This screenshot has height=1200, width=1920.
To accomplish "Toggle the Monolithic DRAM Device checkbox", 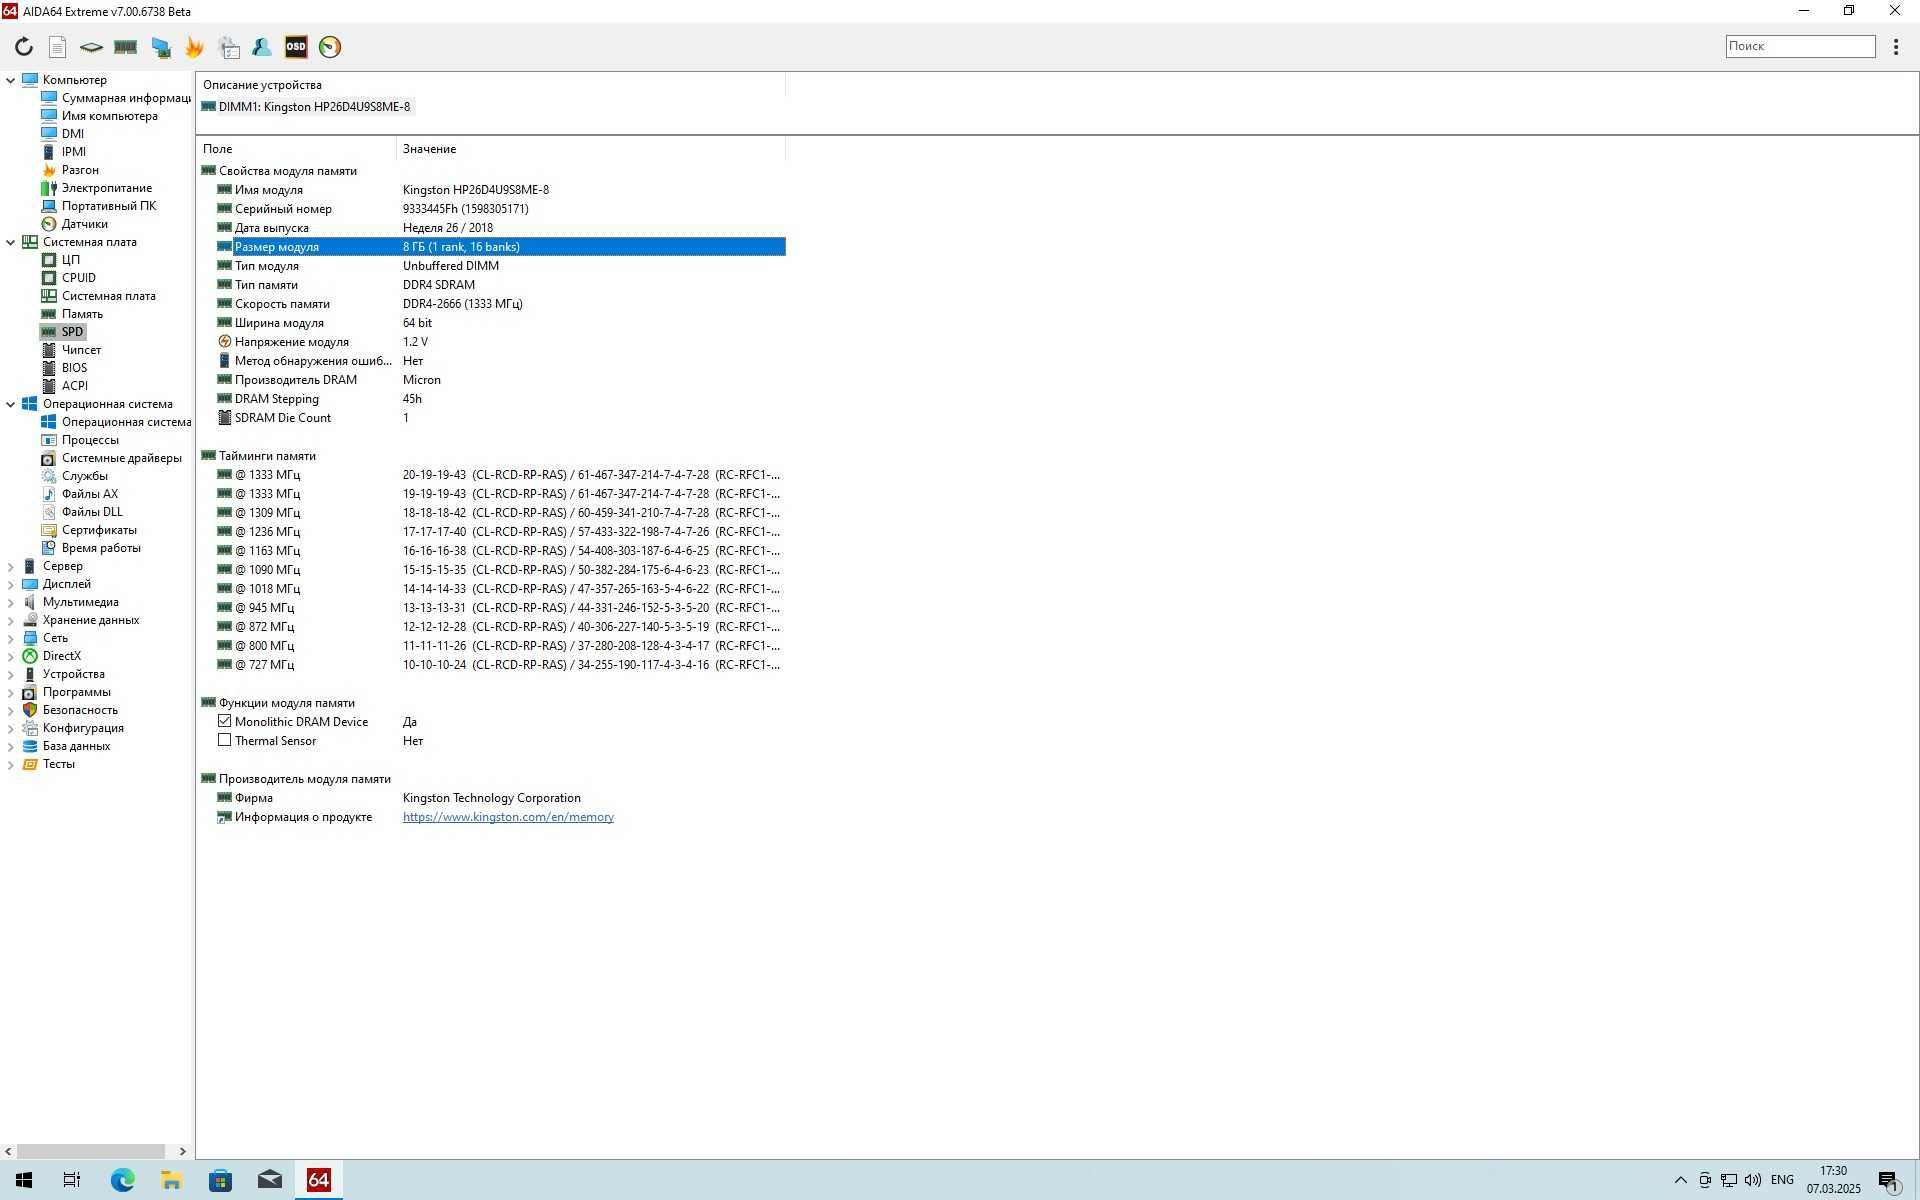I will click(x=224, y=721).
